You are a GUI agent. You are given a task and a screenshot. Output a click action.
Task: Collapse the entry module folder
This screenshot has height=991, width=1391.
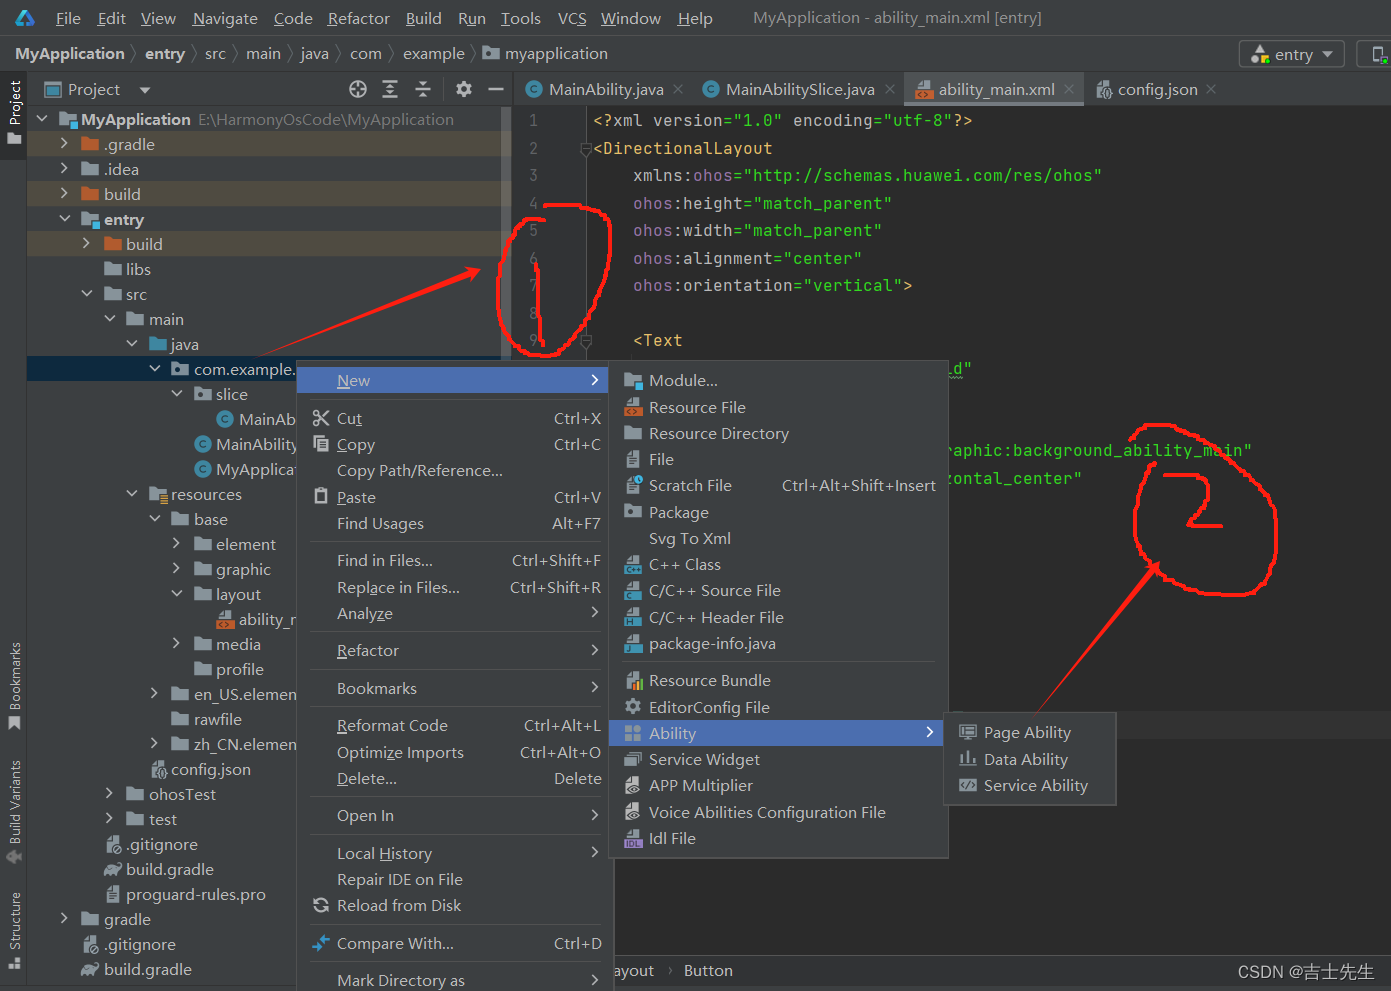pyautogui.click(x=65, y=218)
